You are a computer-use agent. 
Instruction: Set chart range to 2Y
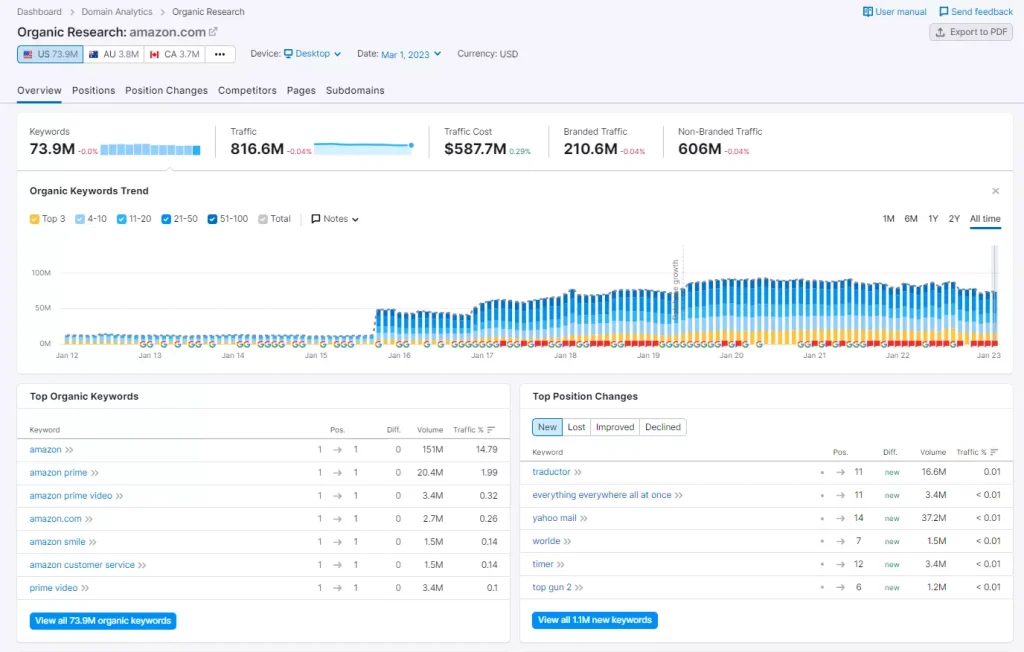[x=954, y=219]
